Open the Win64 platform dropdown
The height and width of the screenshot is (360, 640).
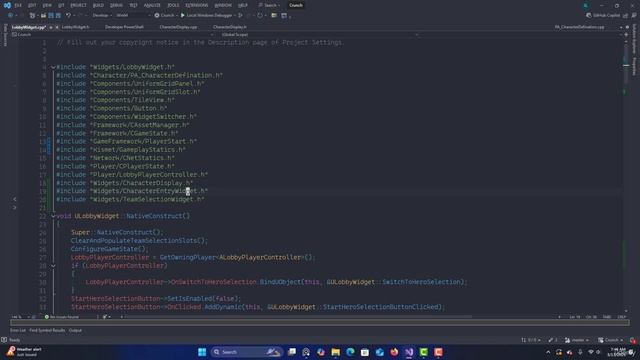133,15
